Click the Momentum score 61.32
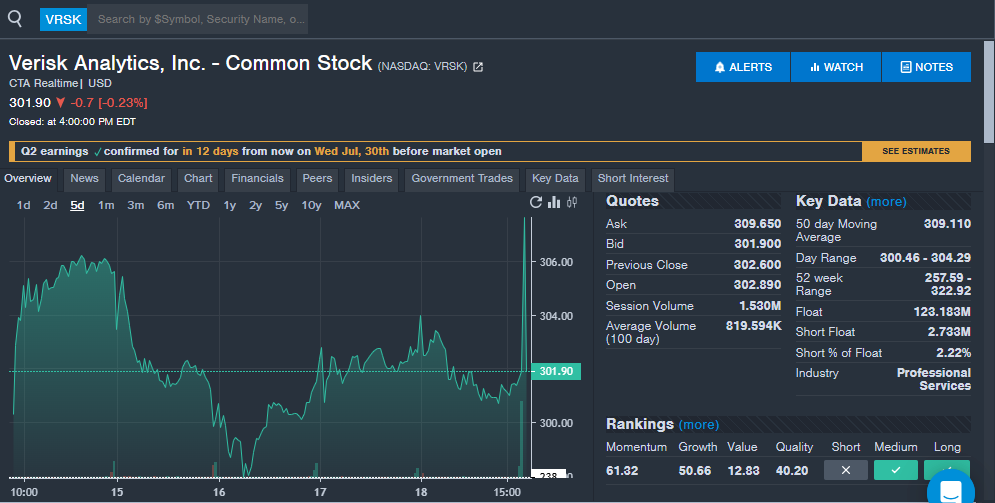The image size is (995, 503). tap(622, 471)
